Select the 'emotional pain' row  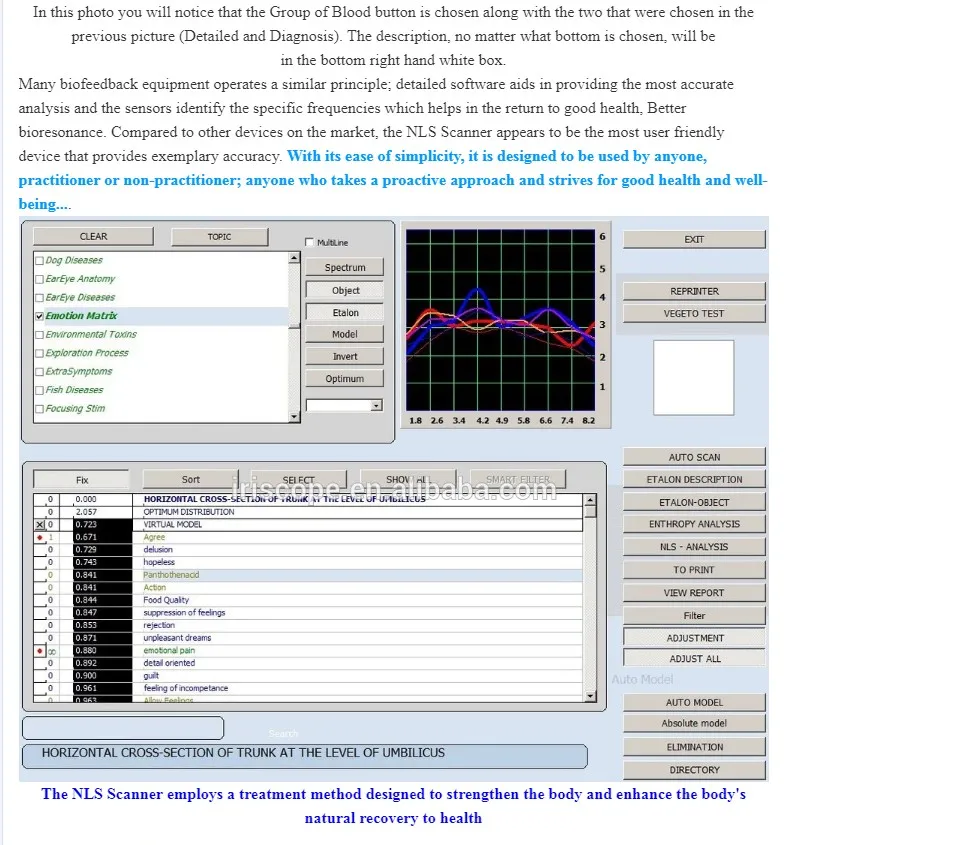pyautogui.click(x=309, y=651)
